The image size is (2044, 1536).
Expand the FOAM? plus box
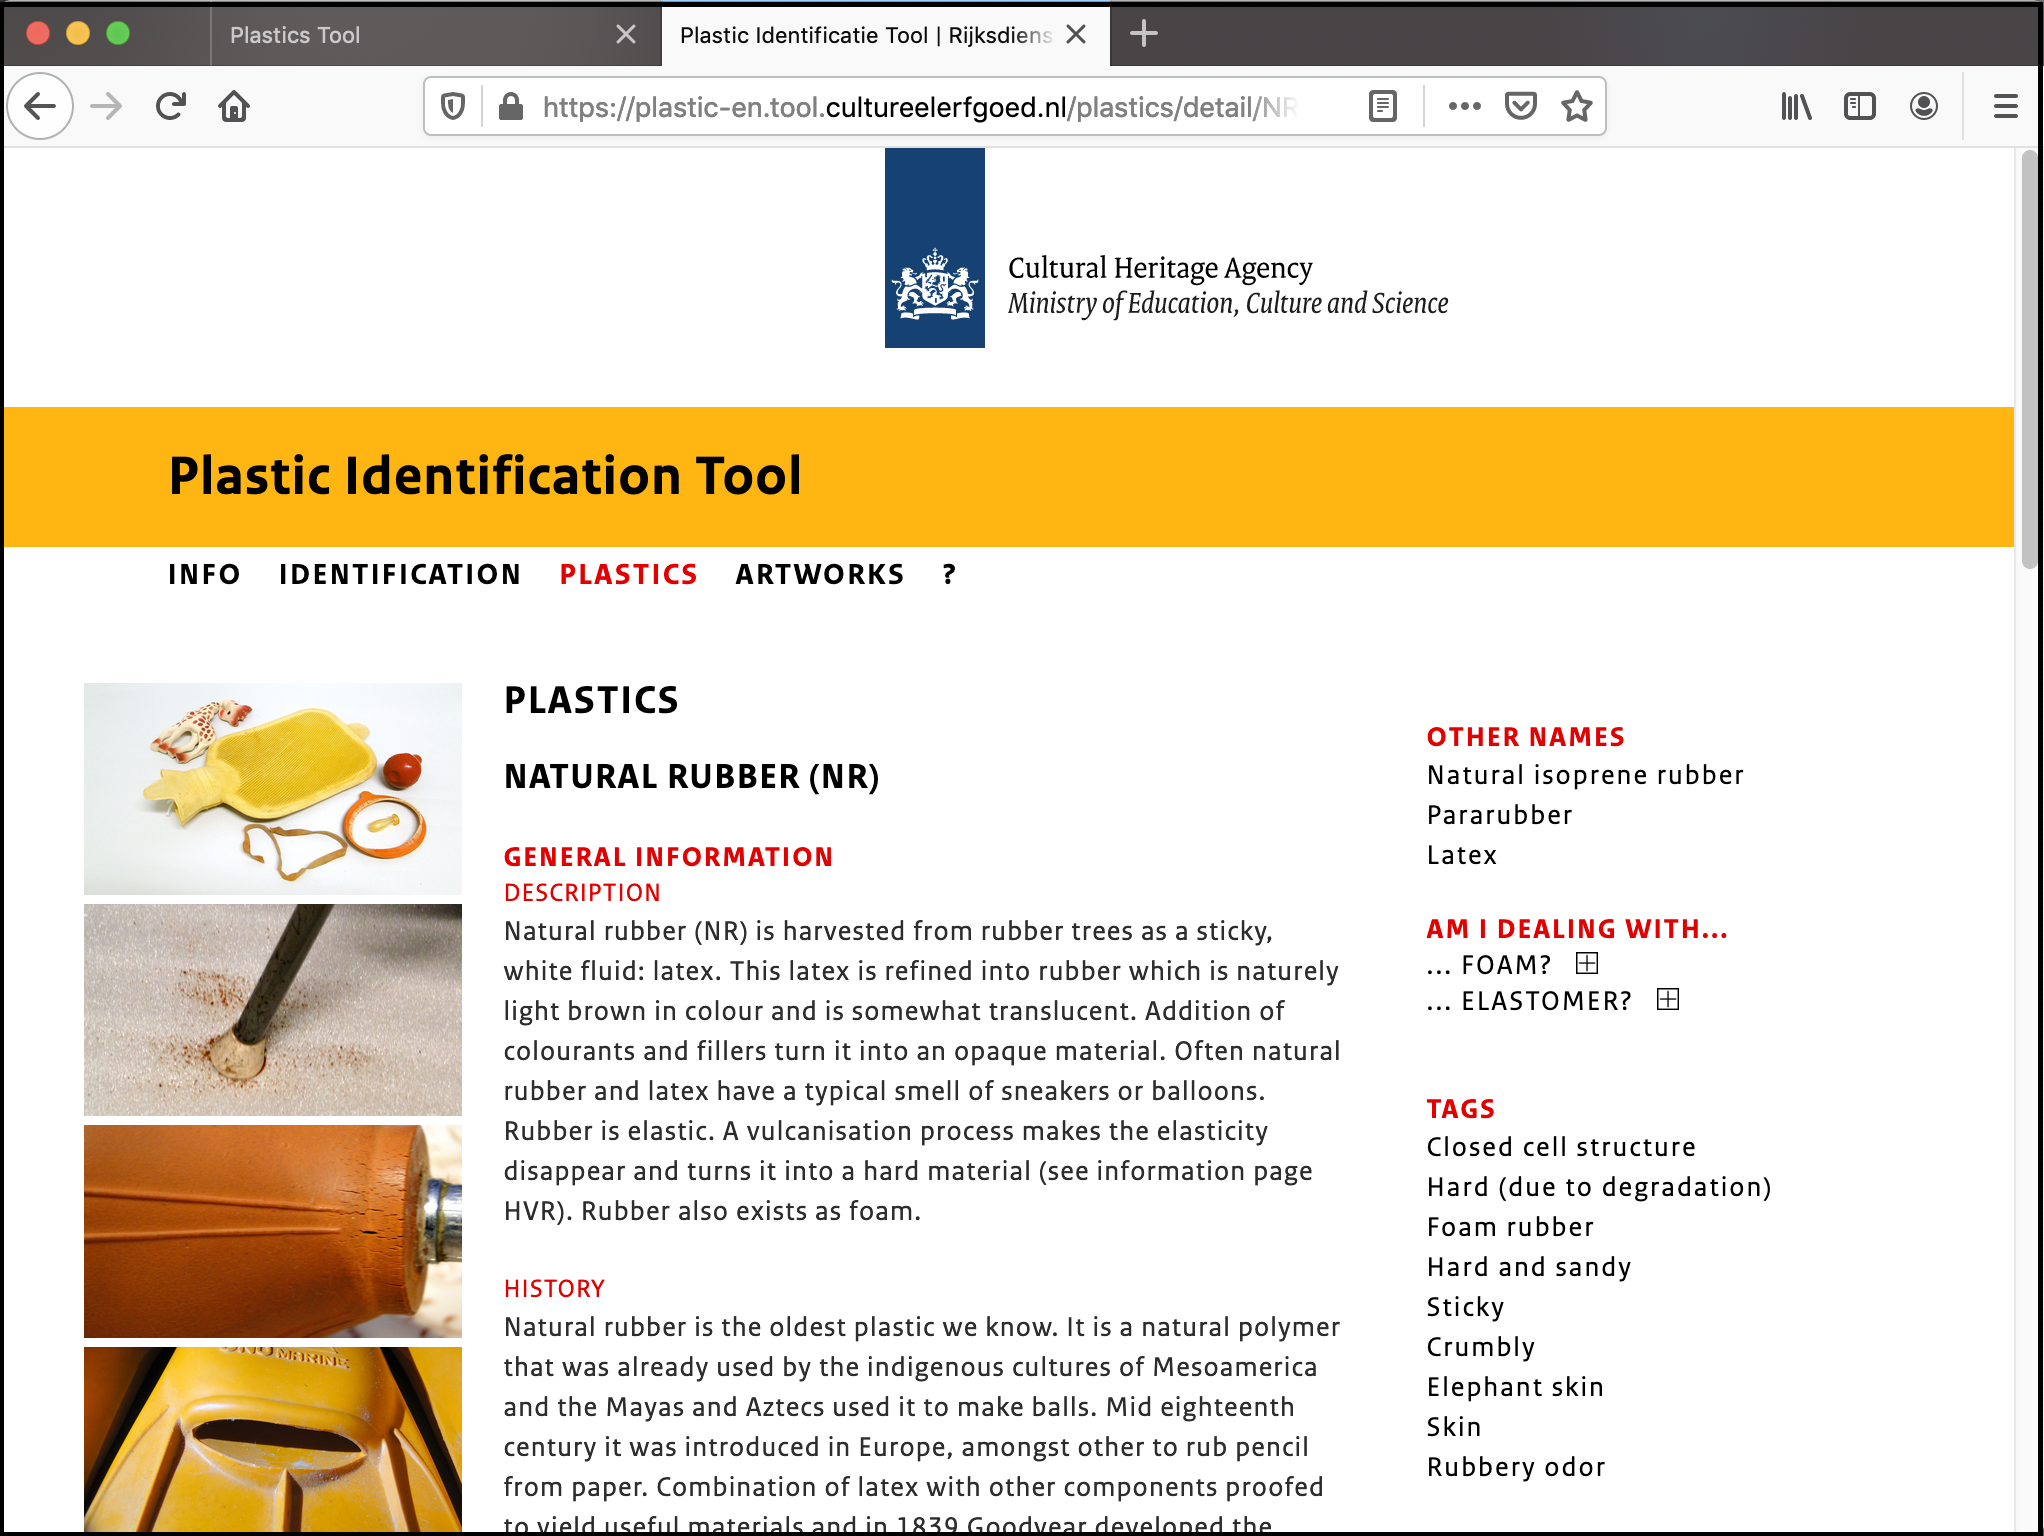[x=1587, y=963]
